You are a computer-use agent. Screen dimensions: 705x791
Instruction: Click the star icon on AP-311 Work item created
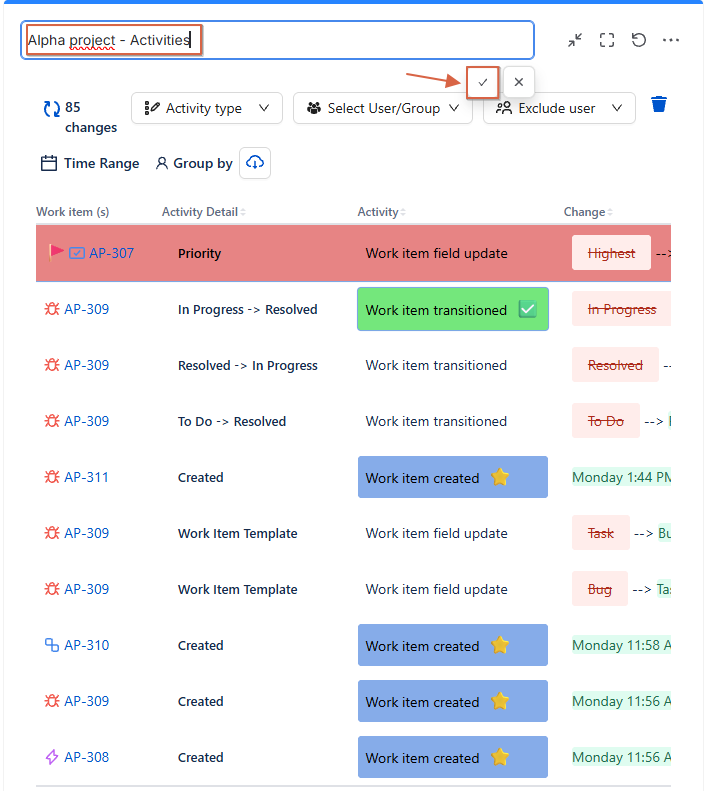(500, 477)
